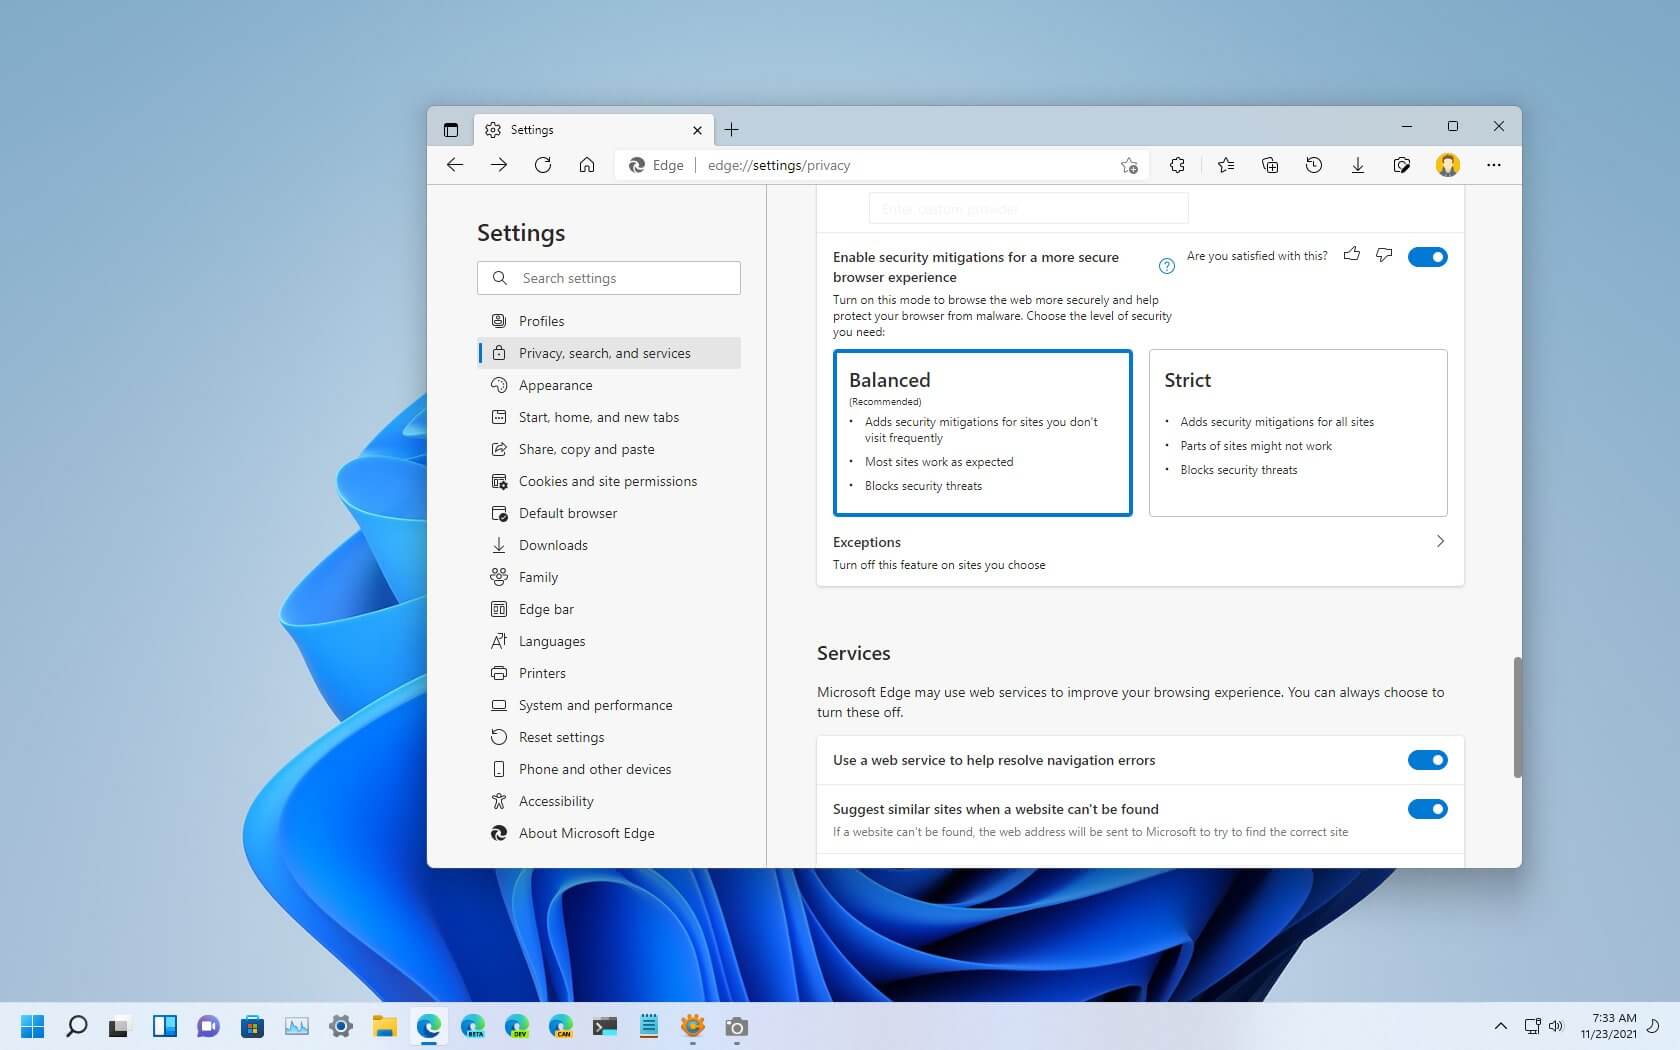Turn off security mitigations toggle

pyautogui.click(x=1428, y=257)
